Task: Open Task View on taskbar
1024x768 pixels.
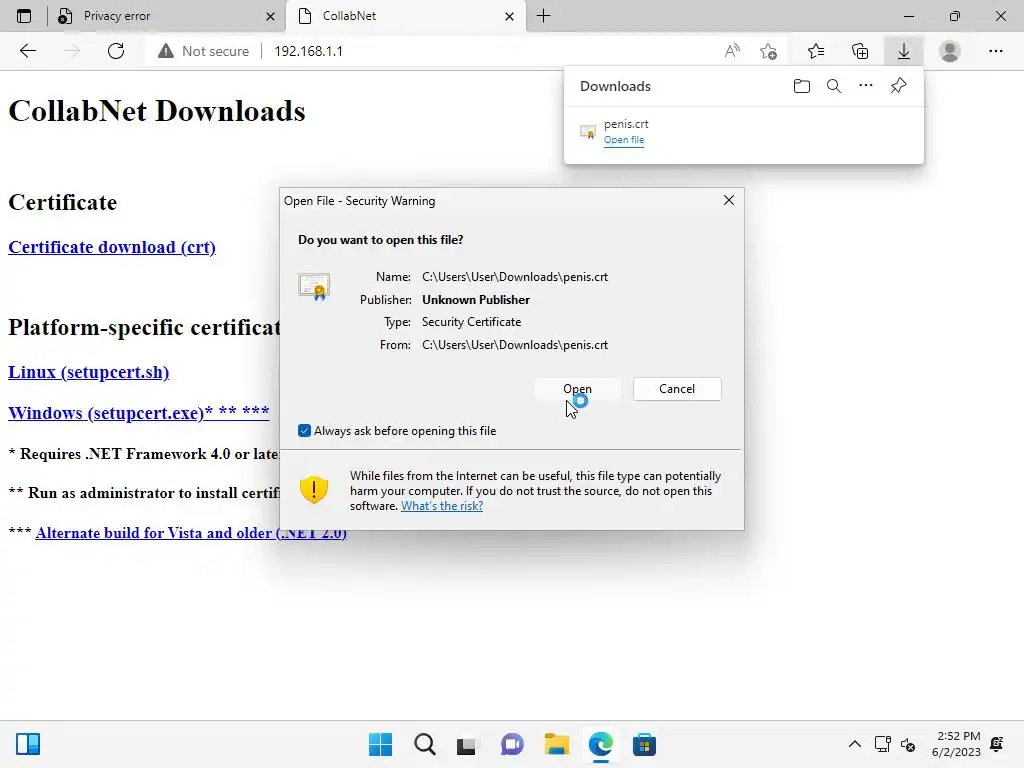Action: [466, 745]
